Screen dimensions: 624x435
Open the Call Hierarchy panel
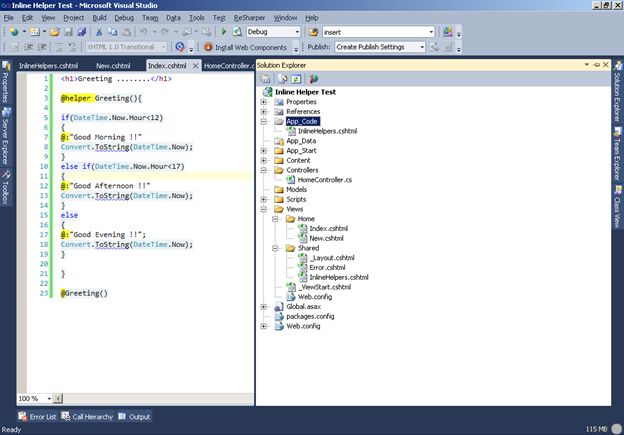(x=88, y=417)
